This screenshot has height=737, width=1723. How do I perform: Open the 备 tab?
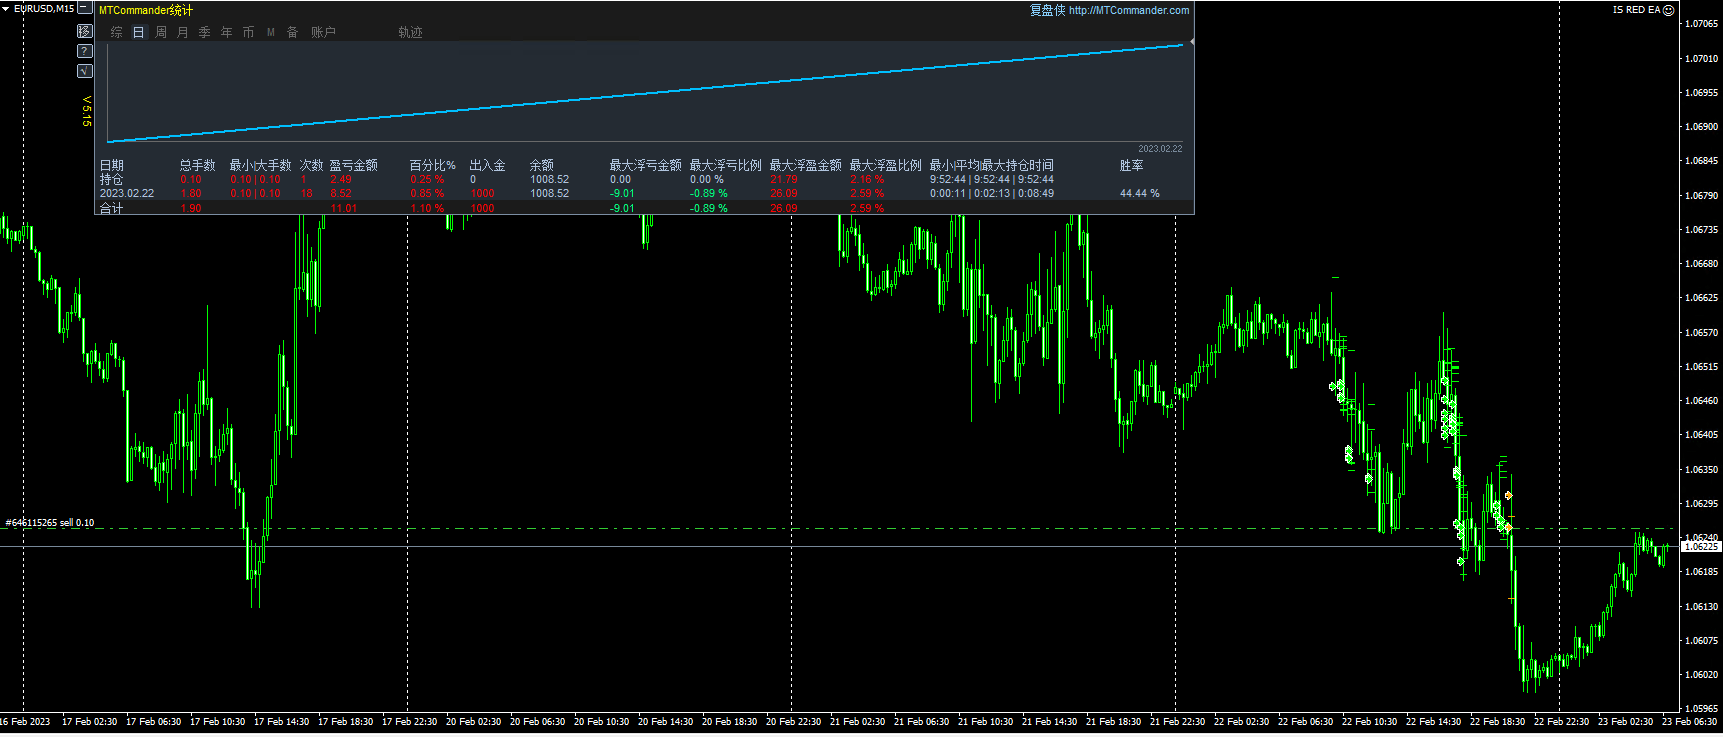(293, 32)
